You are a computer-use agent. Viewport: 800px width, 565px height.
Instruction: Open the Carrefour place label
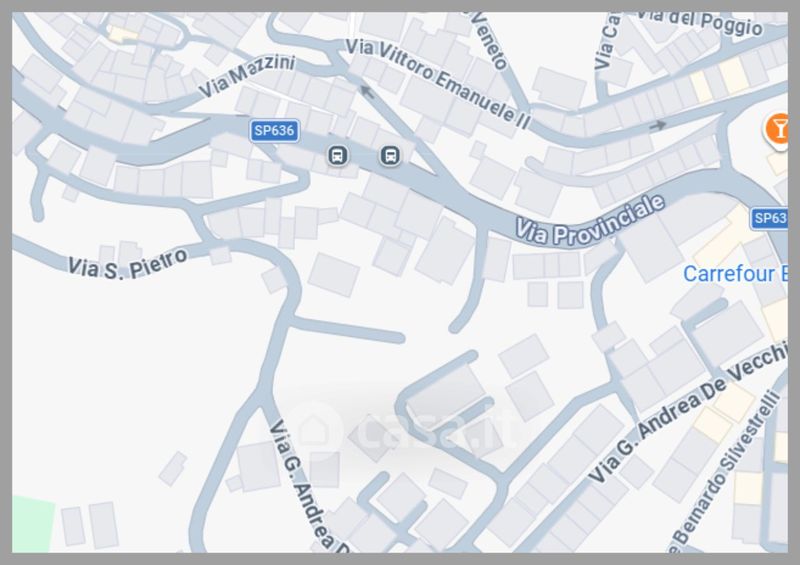pos(735,274)
